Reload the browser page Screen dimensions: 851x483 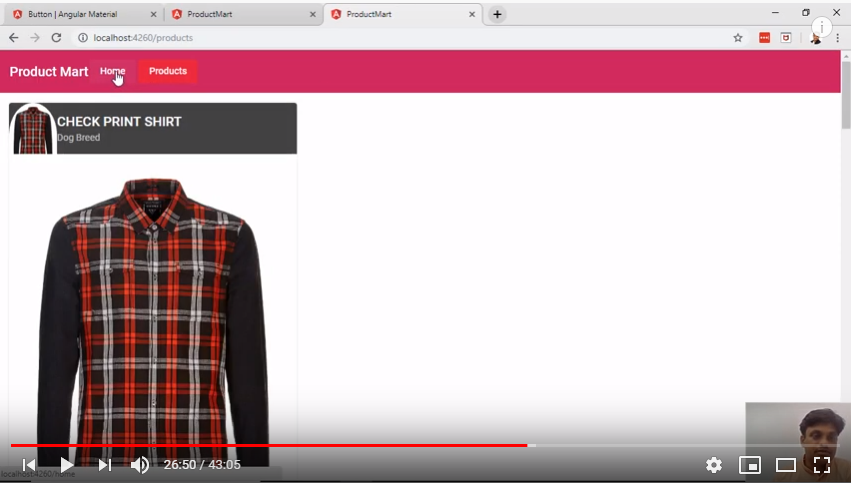[x=56, y=38]
